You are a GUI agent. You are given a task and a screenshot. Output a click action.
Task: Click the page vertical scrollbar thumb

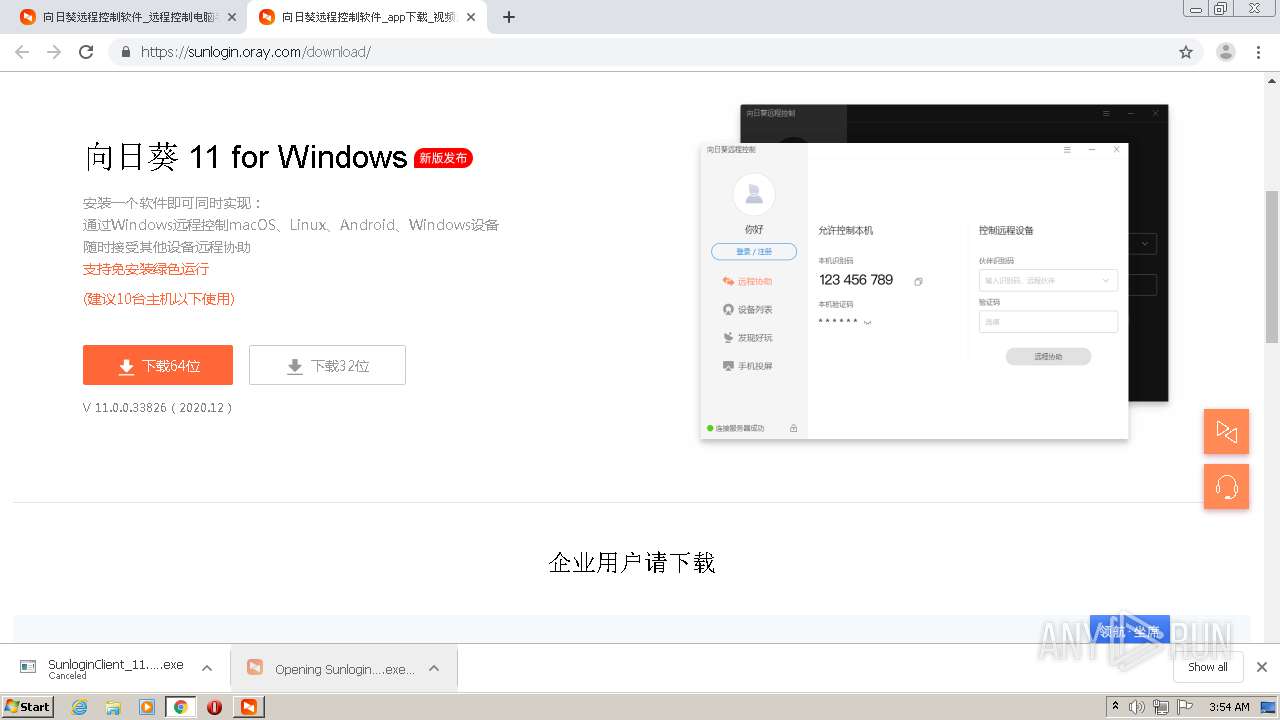(x=1272, y=265)
